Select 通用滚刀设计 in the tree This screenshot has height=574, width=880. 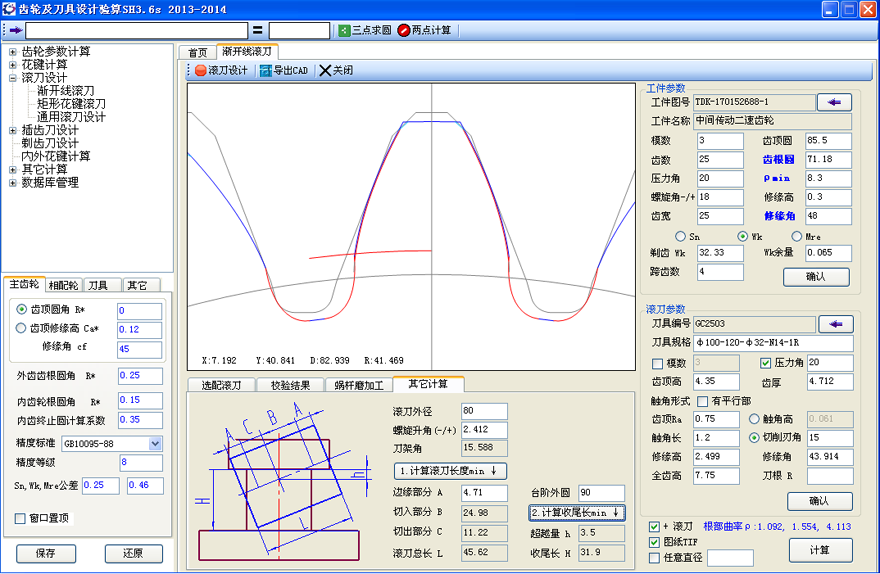71,117
